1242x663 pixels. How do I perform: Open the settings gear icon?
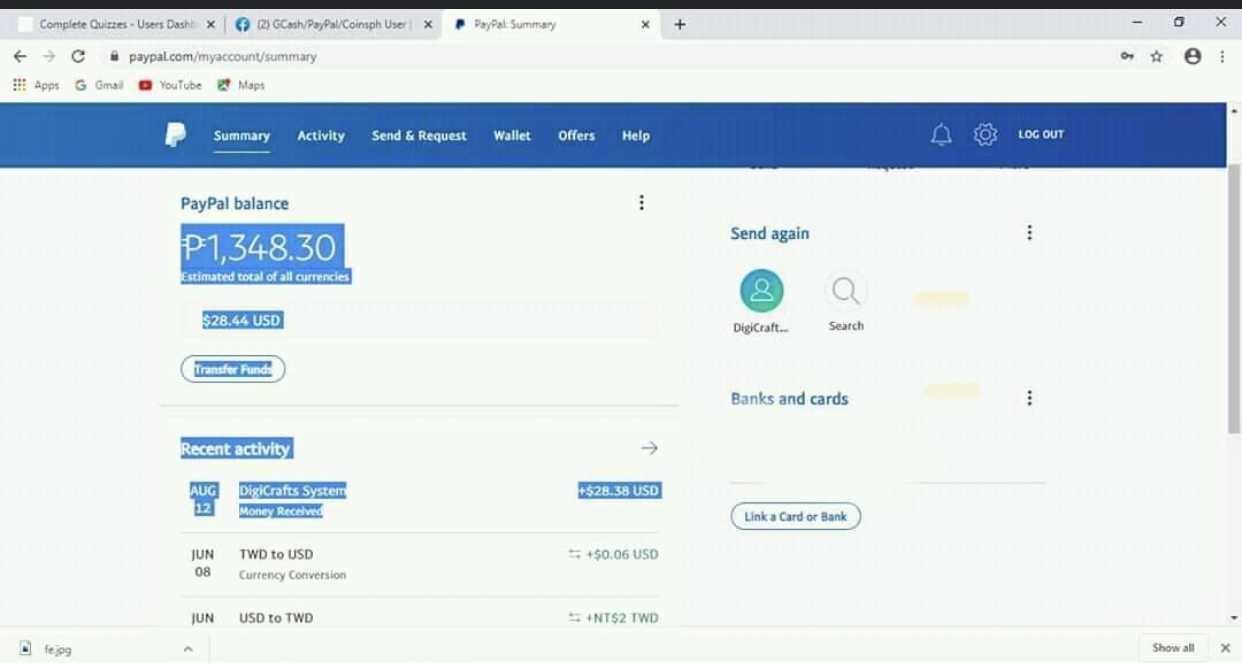(985, 134)
